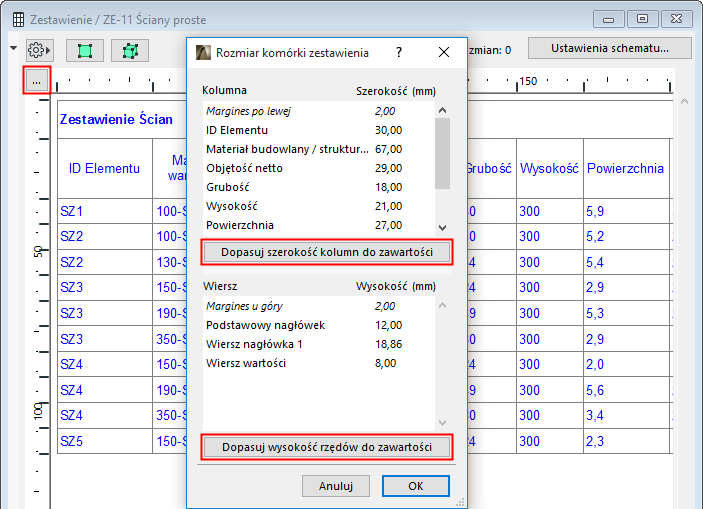The height and width of the screenshot is (509, 703).
Task: Select ID Elementu row in dialog
Action: click(x=318, y=130)
